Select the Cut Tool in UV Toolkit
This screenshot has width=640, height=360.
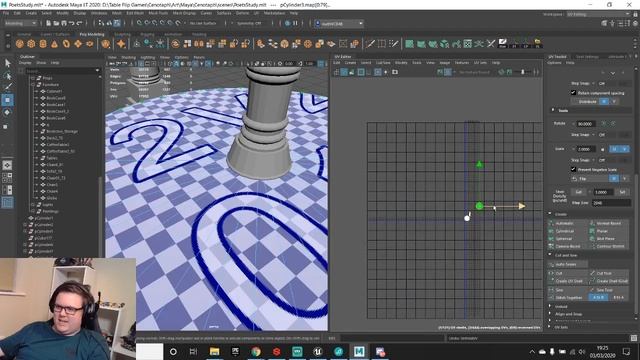click(609, 273)
